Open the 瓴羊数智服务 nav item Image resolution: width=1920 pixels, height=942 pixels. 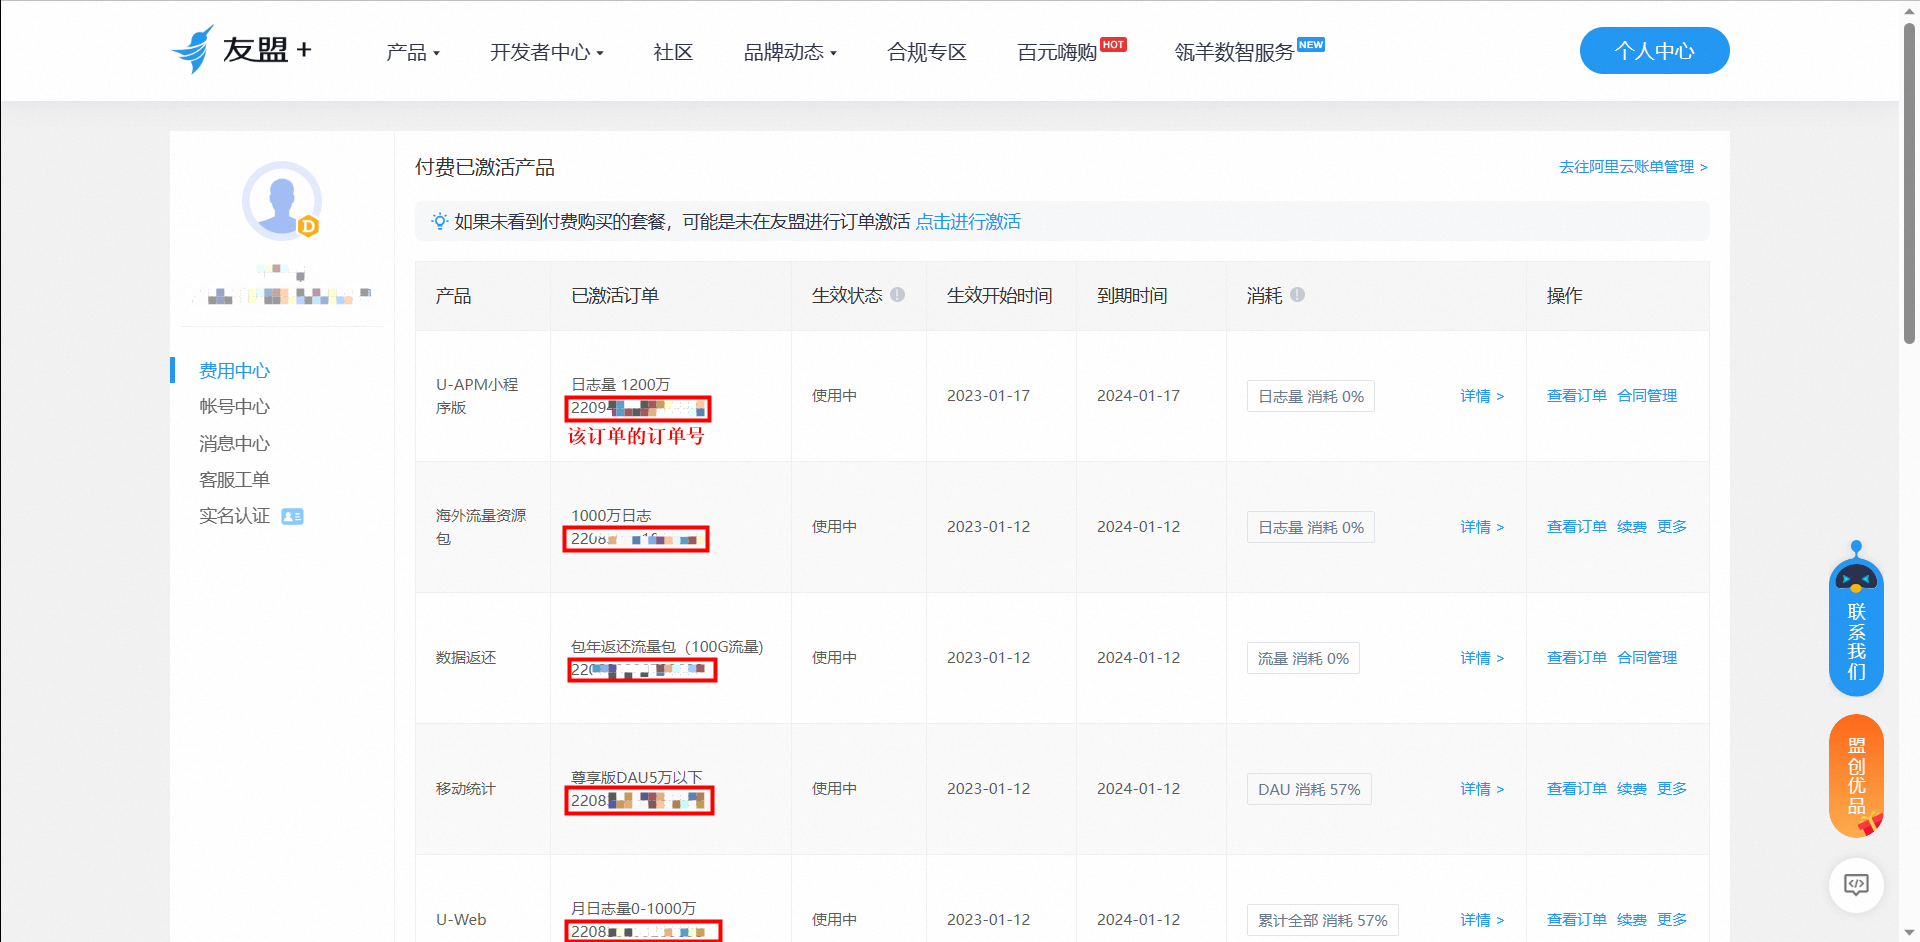(x=1234, y=52)
